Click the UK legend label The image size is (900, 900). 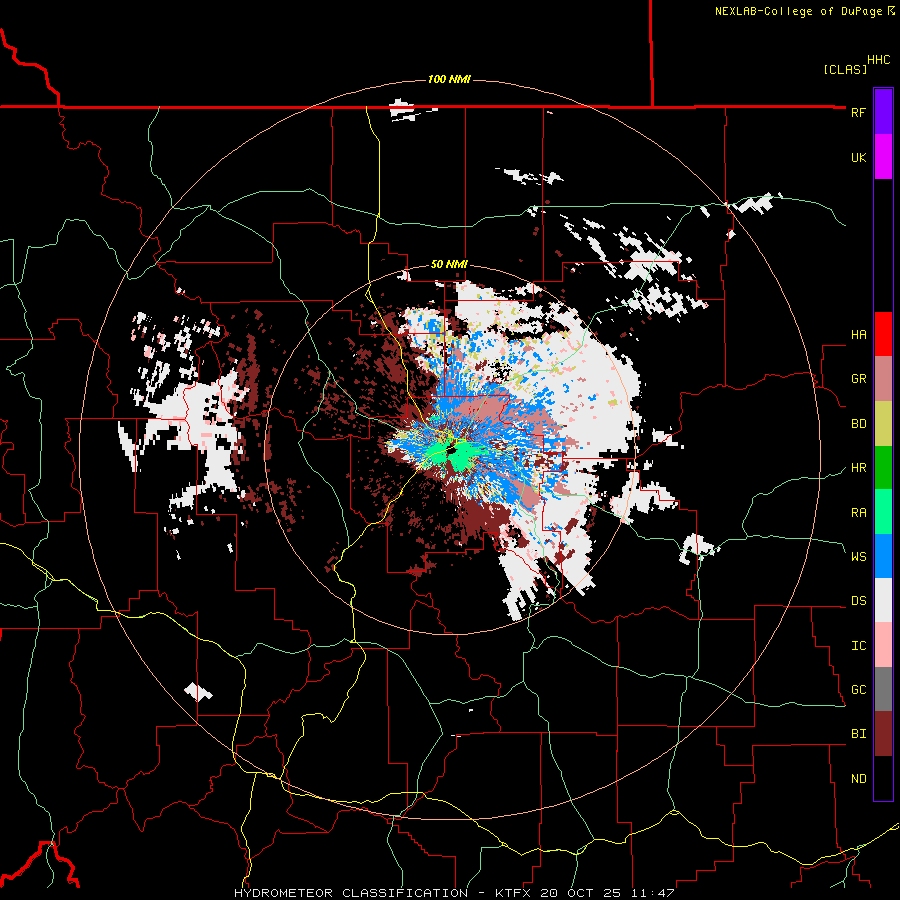858,157
